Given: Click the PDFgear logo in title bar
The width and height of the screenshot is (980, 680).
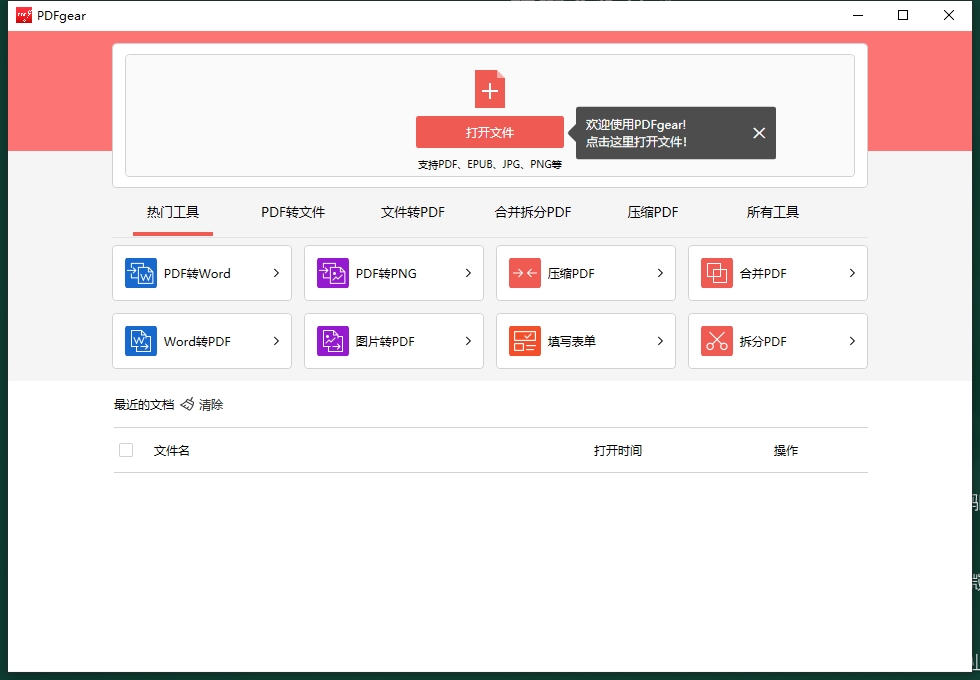Looking at the screenshot, I should point(24,15).
